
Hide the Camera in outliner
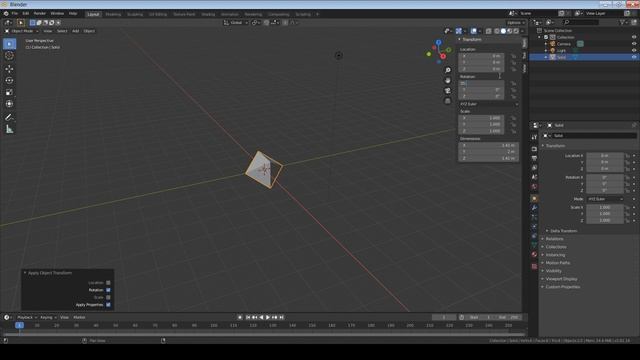click(634, 44)
